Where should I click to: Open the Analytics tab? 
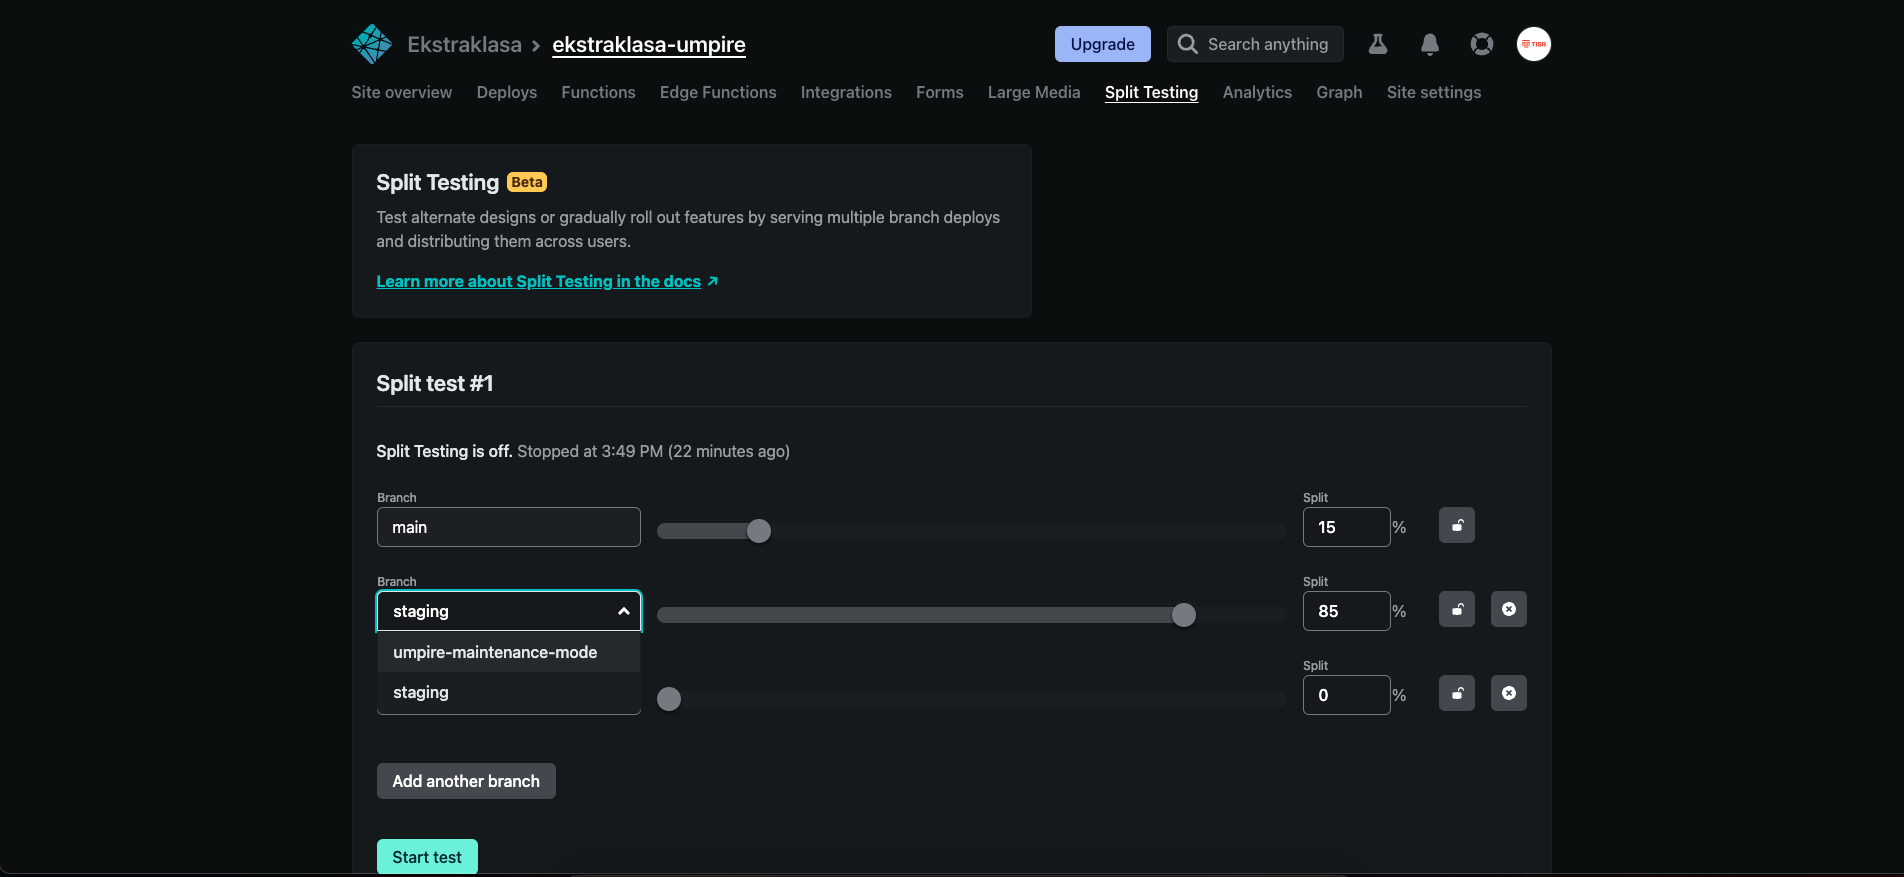coord(1257,92)
